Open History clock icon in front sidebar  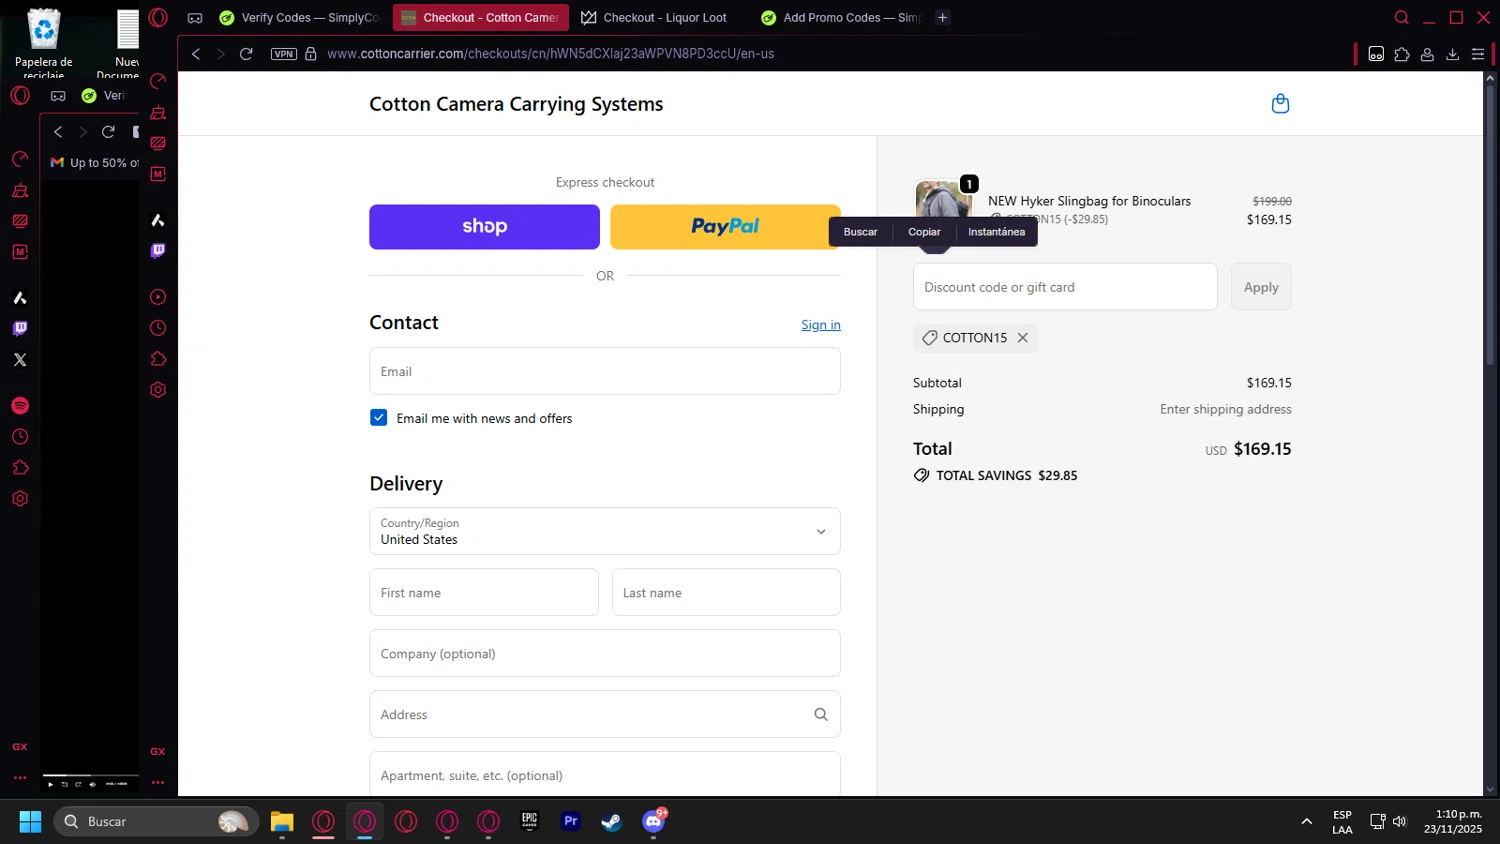tap(158, 328)
